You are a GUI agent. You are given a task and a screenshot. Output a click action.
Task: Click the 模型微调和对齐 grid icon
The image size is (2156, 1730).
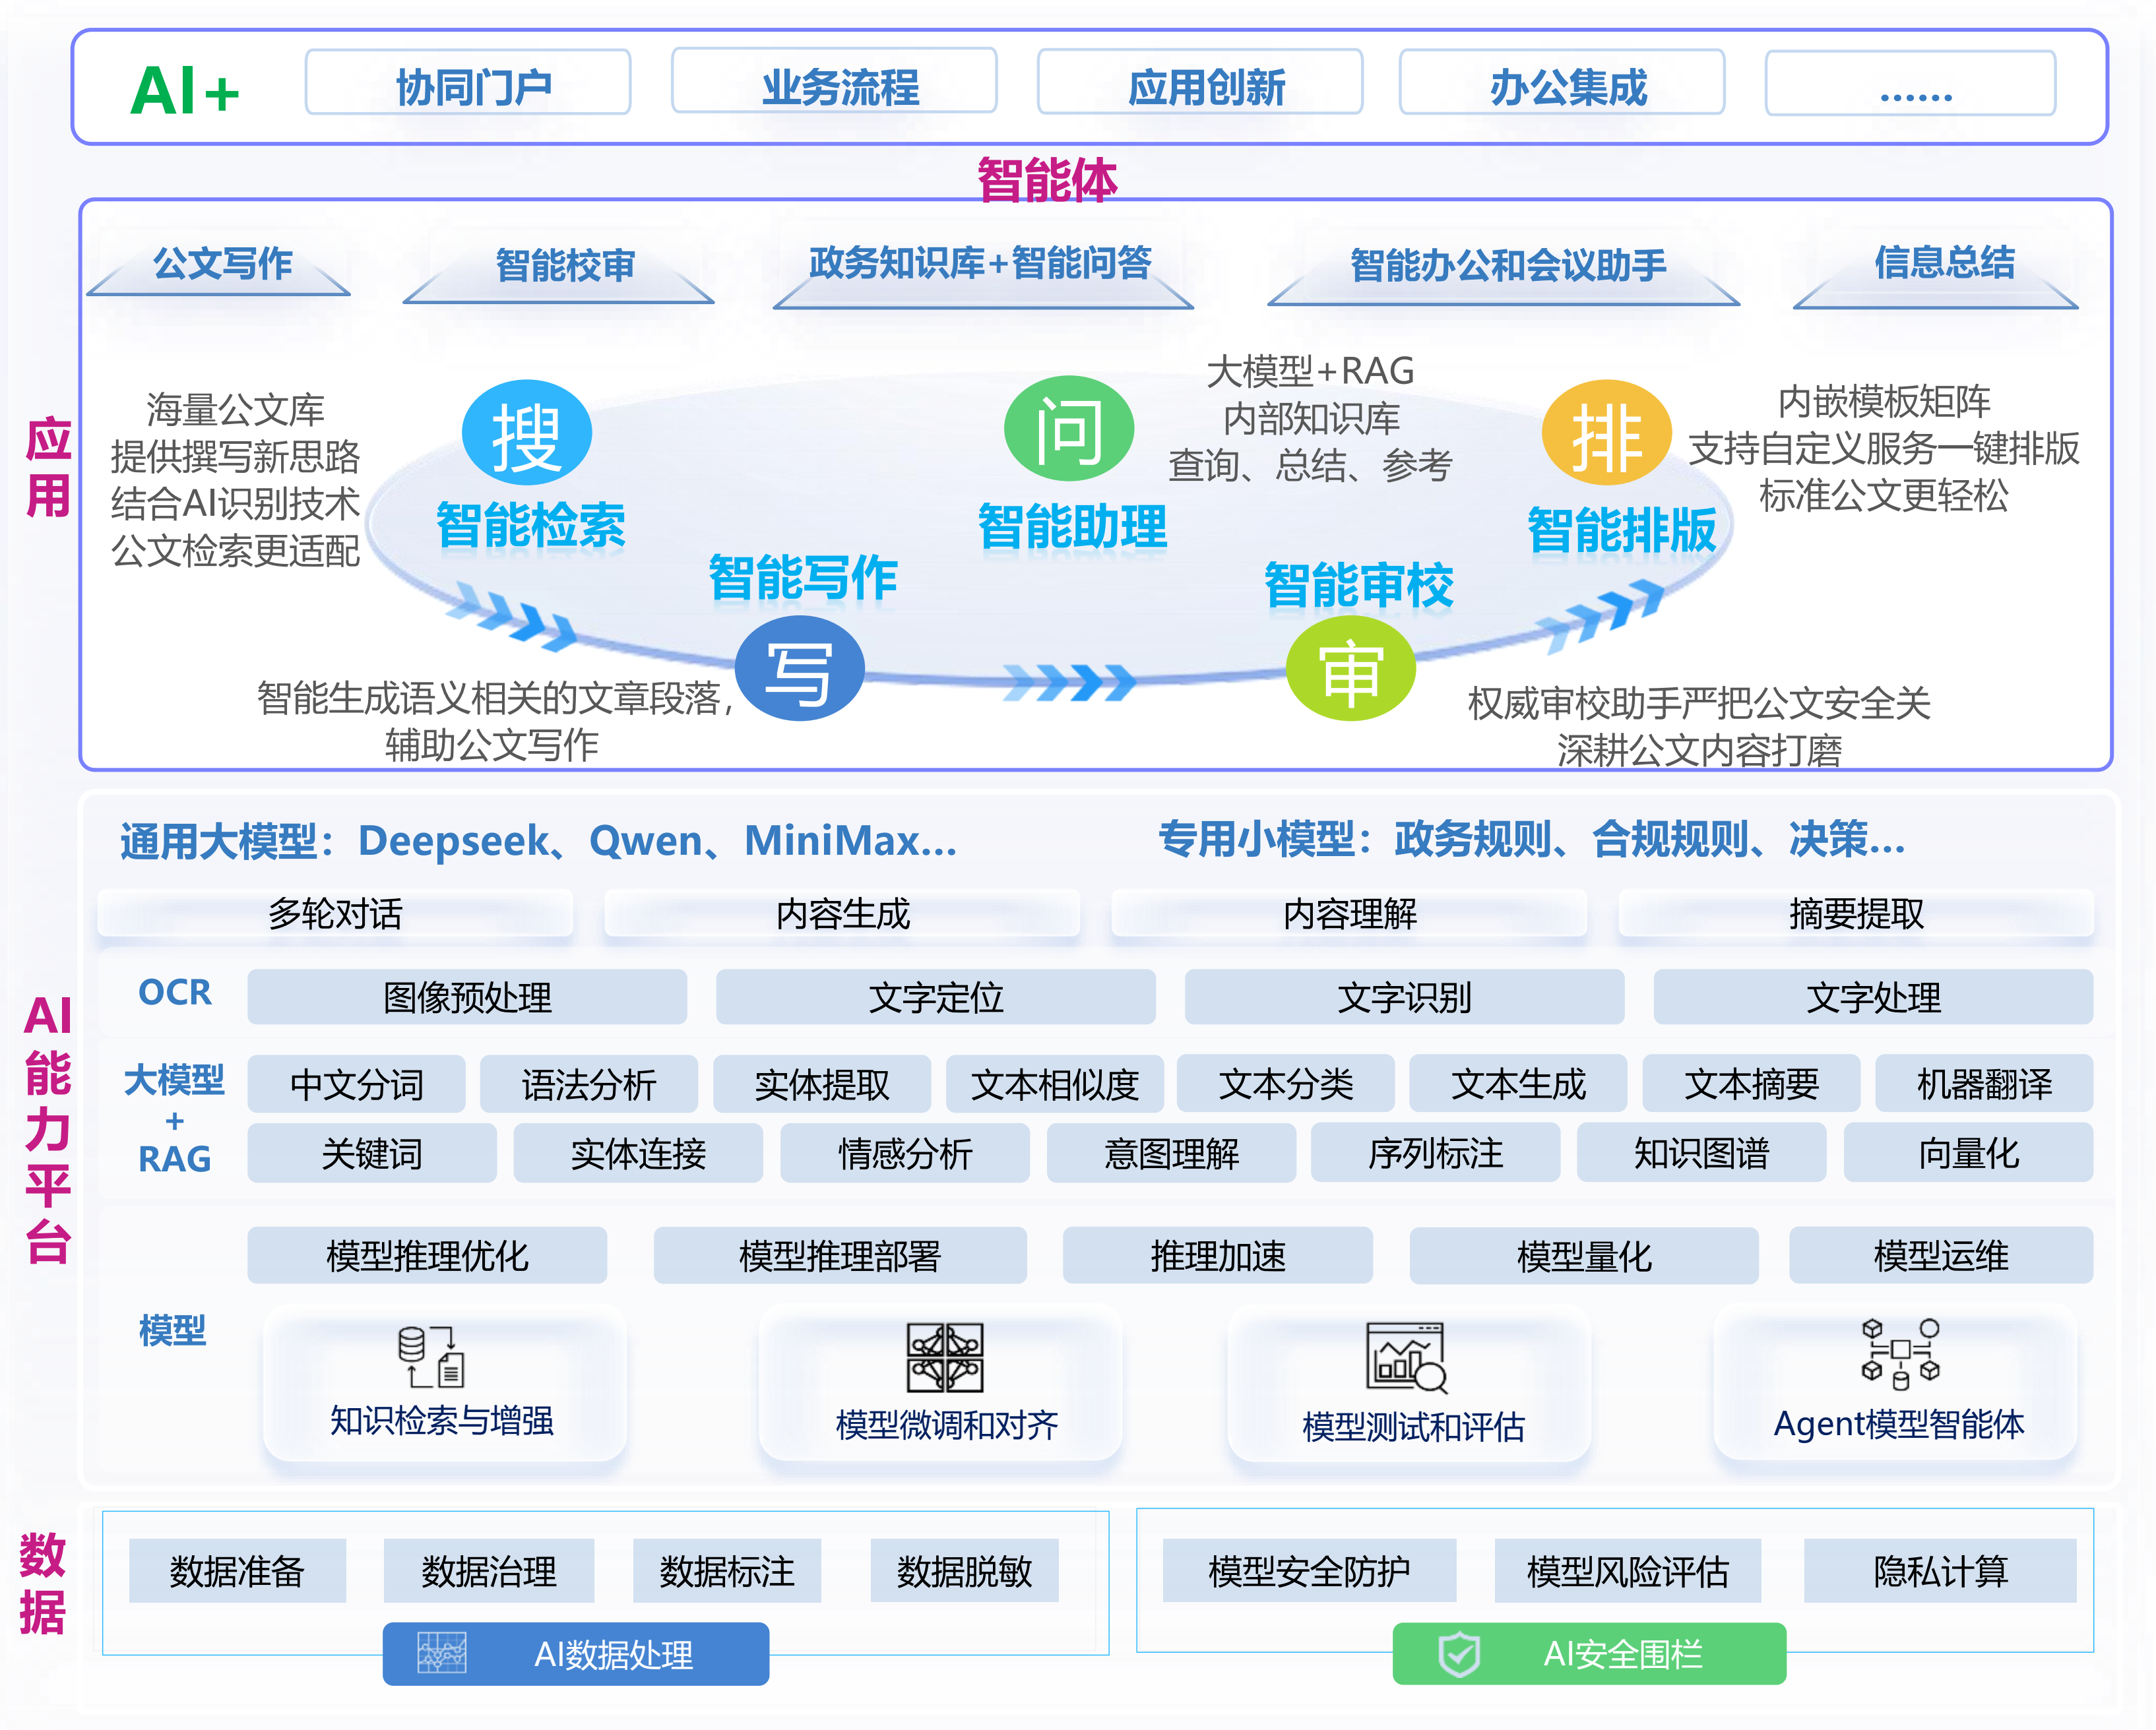945,1357
